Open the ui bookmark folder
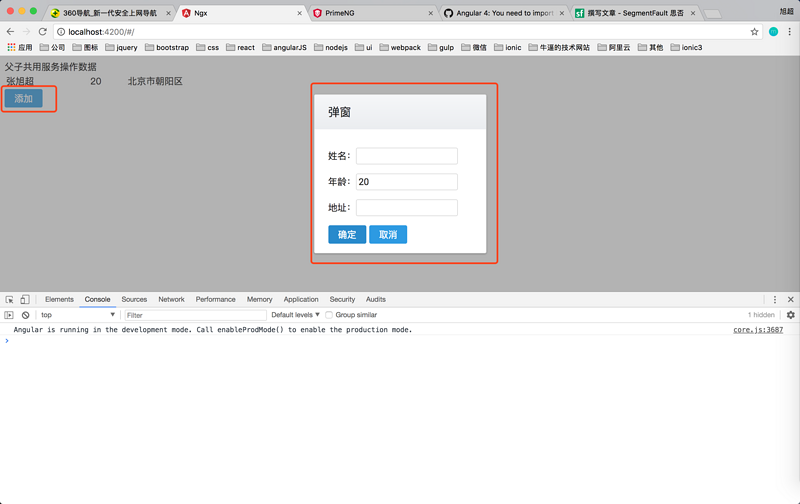 coord(364,47)
